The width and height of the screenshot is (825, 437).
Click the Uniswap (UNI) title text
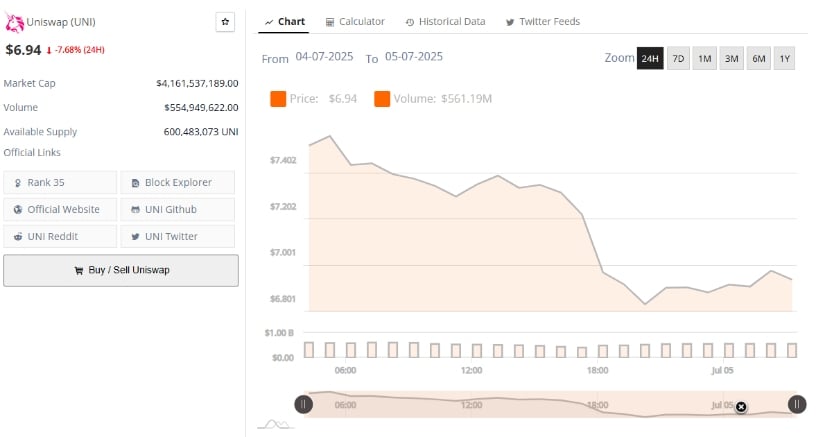[61, 22]
